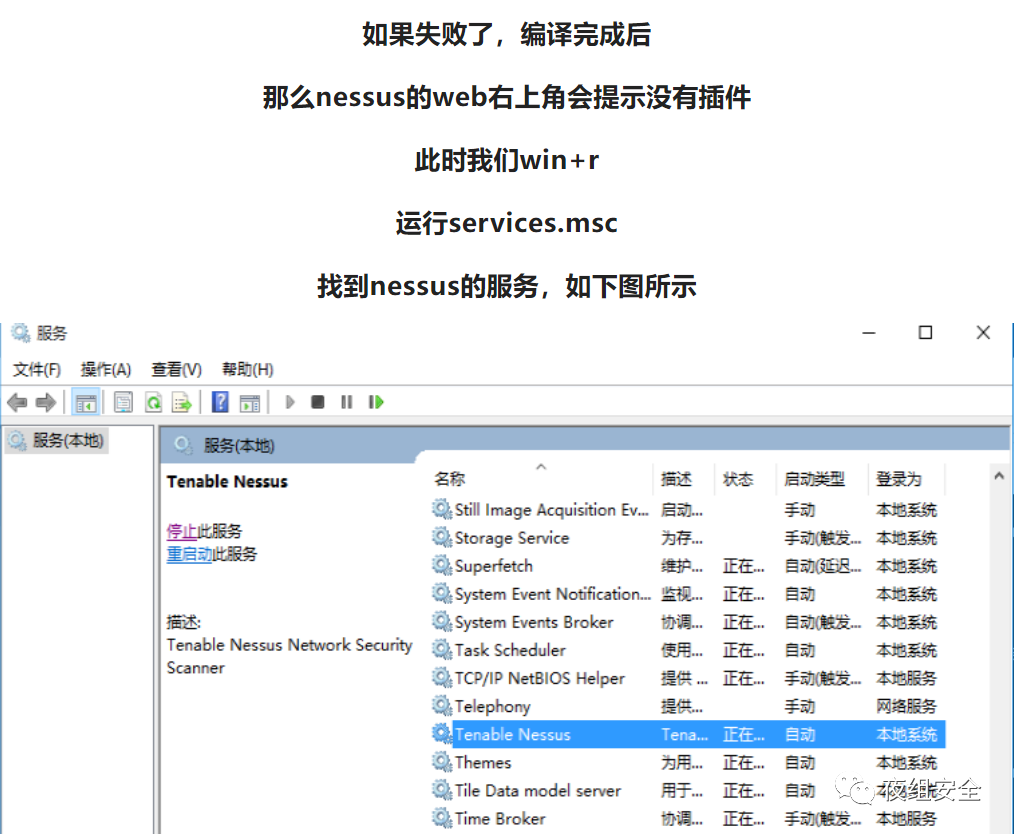Select the Task Scheduler service

tap(687, 650)
